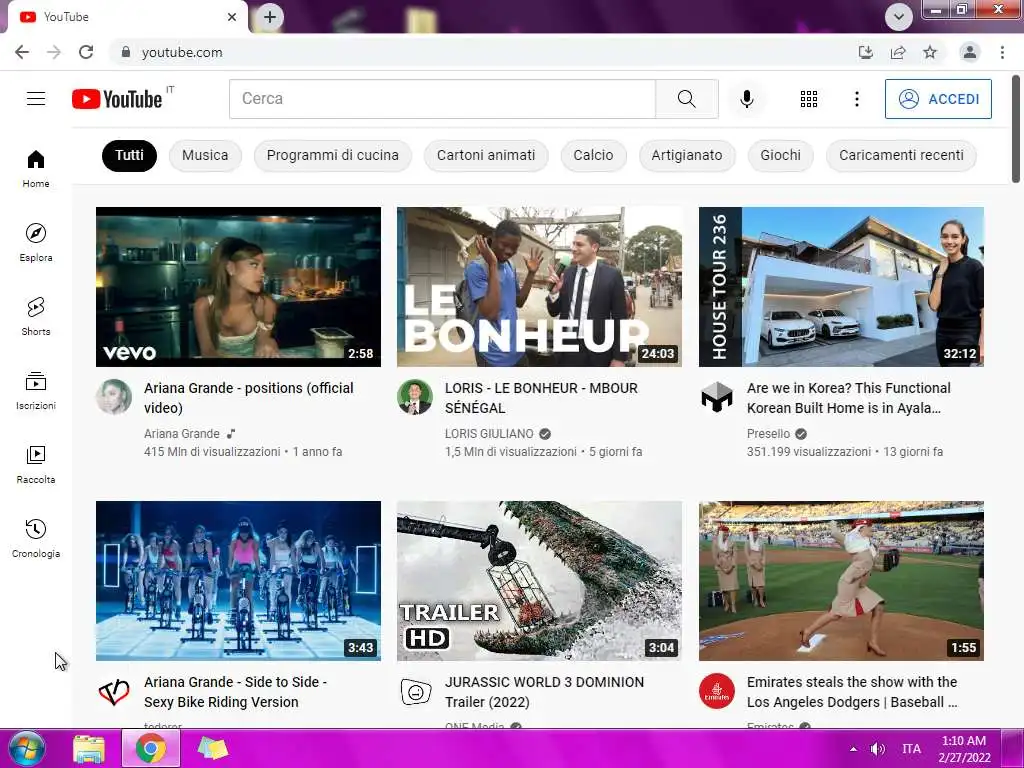The image size is (1024, 768).
Task: Select the Musica filter chip
Action: tap(205, 155)
